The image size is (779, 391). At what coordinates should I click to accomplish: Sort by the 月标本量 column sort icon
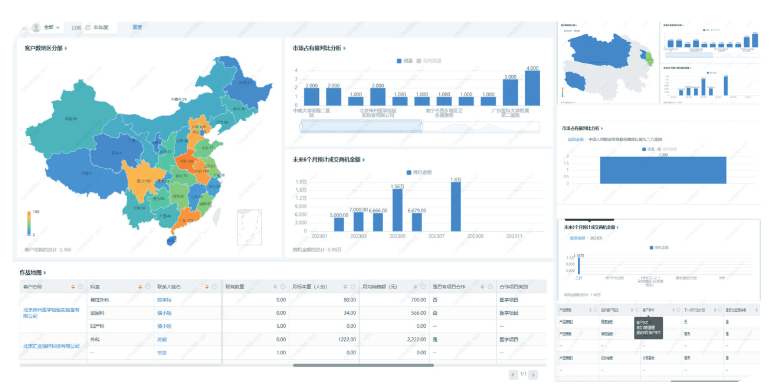tap(345, 287)
